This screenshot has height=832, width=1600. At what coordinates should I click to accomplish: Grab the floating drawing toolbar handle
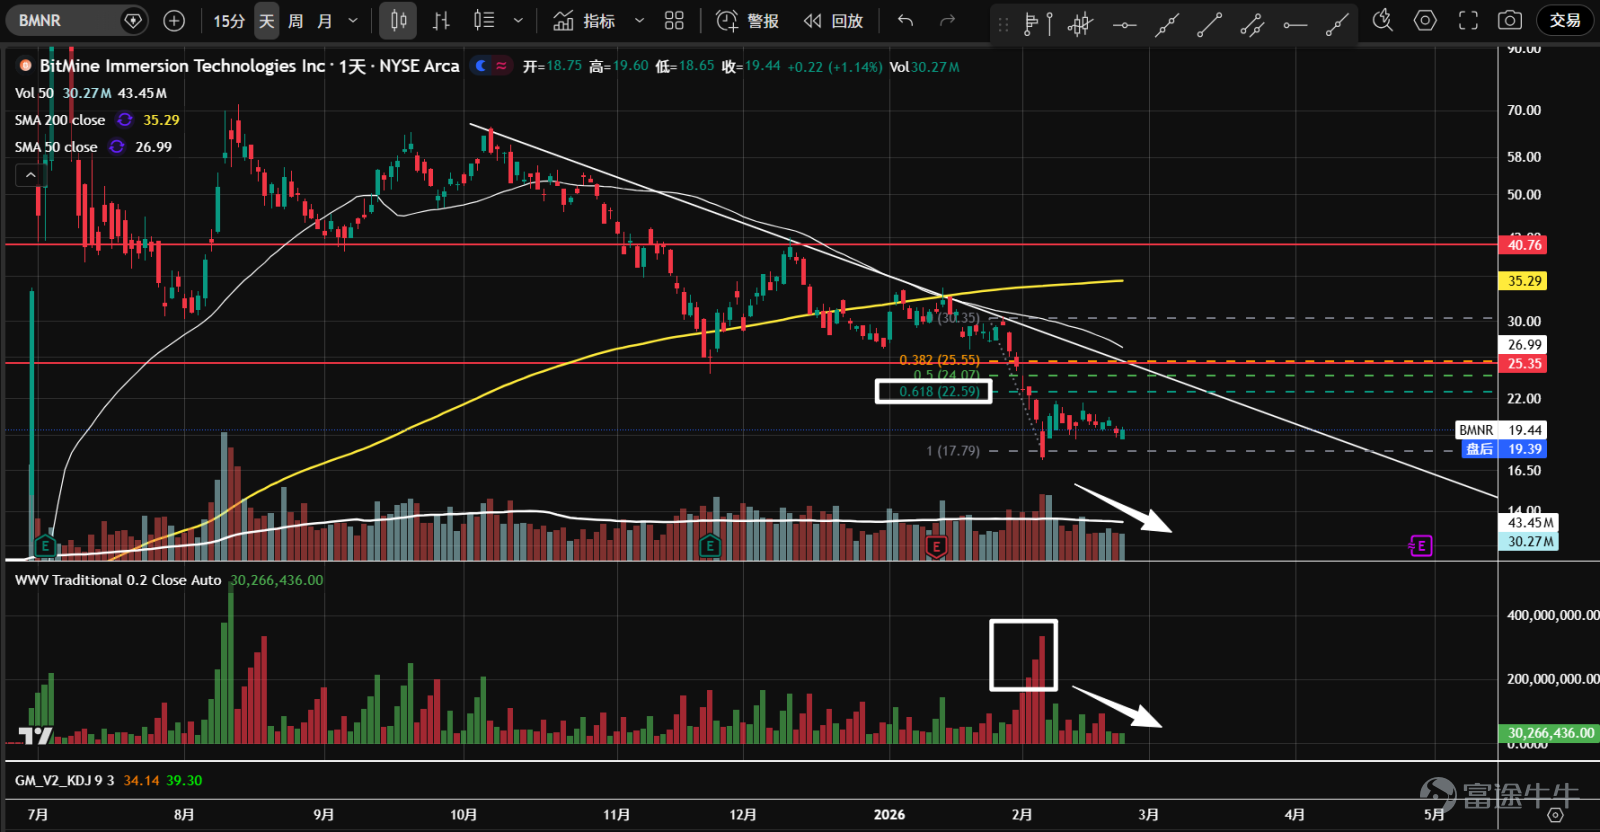(1003, 24)
